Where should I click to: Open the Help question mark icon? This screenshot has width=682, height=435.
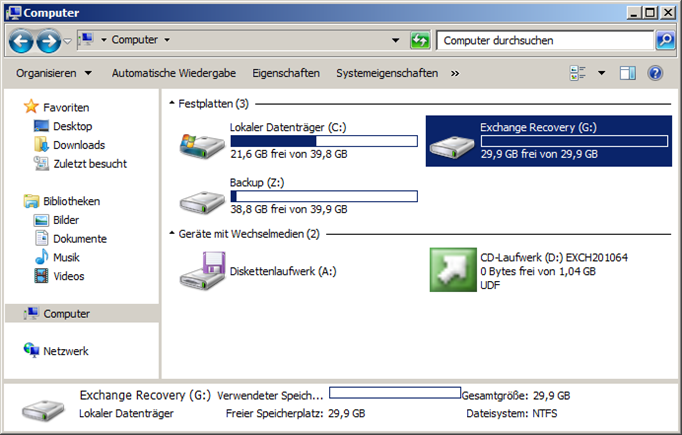656,73
